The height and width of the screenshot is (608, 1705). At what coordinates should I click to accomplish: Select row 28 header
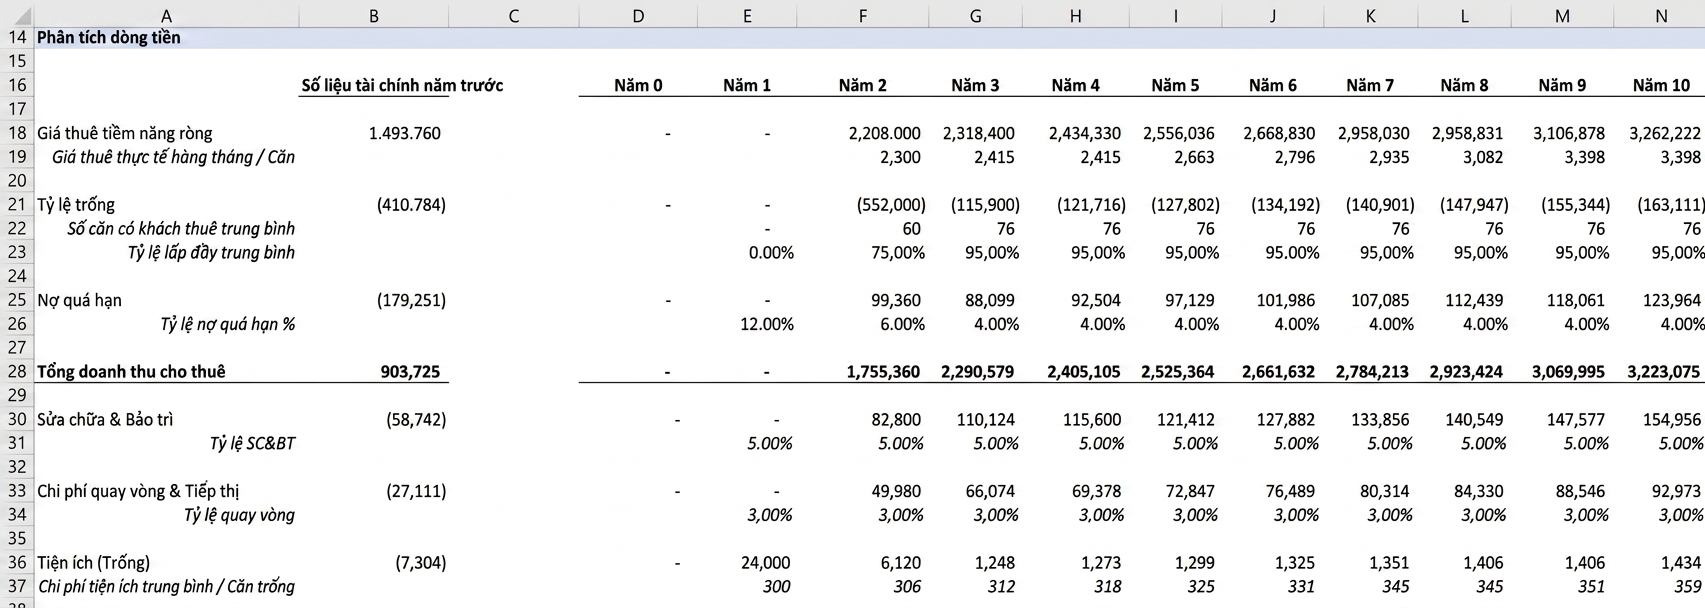coord(16,371)
